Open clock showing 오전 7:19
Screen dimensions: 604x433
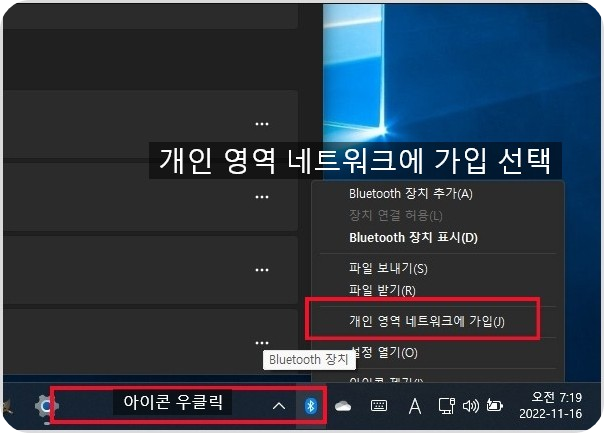pyautogui.click(x=556, y=397)
